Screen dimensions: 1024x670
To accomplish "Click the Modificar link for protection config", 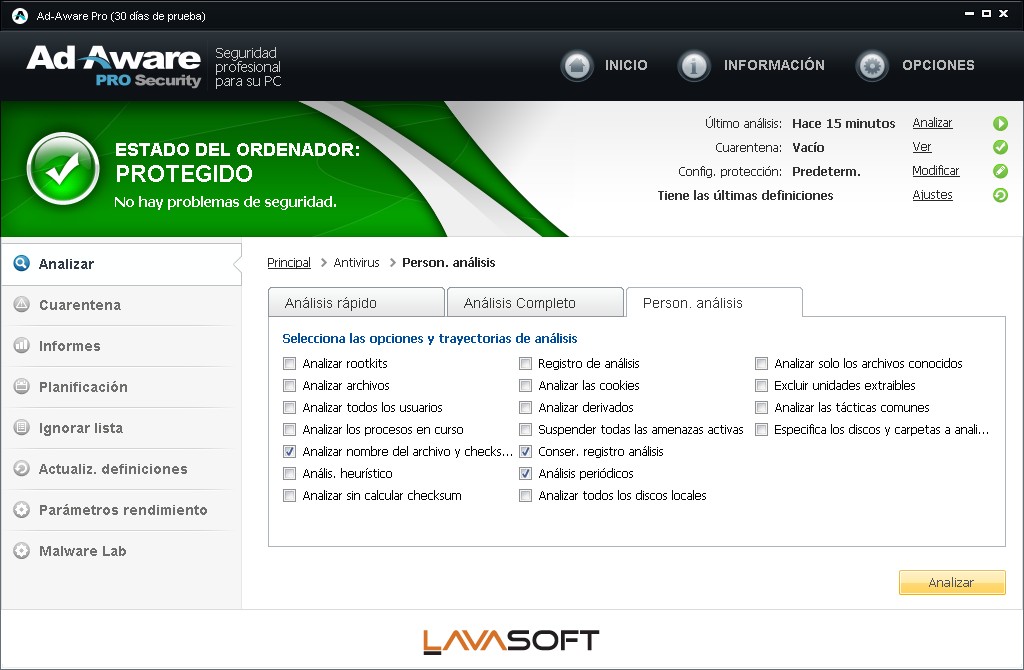I will (936, 171).
